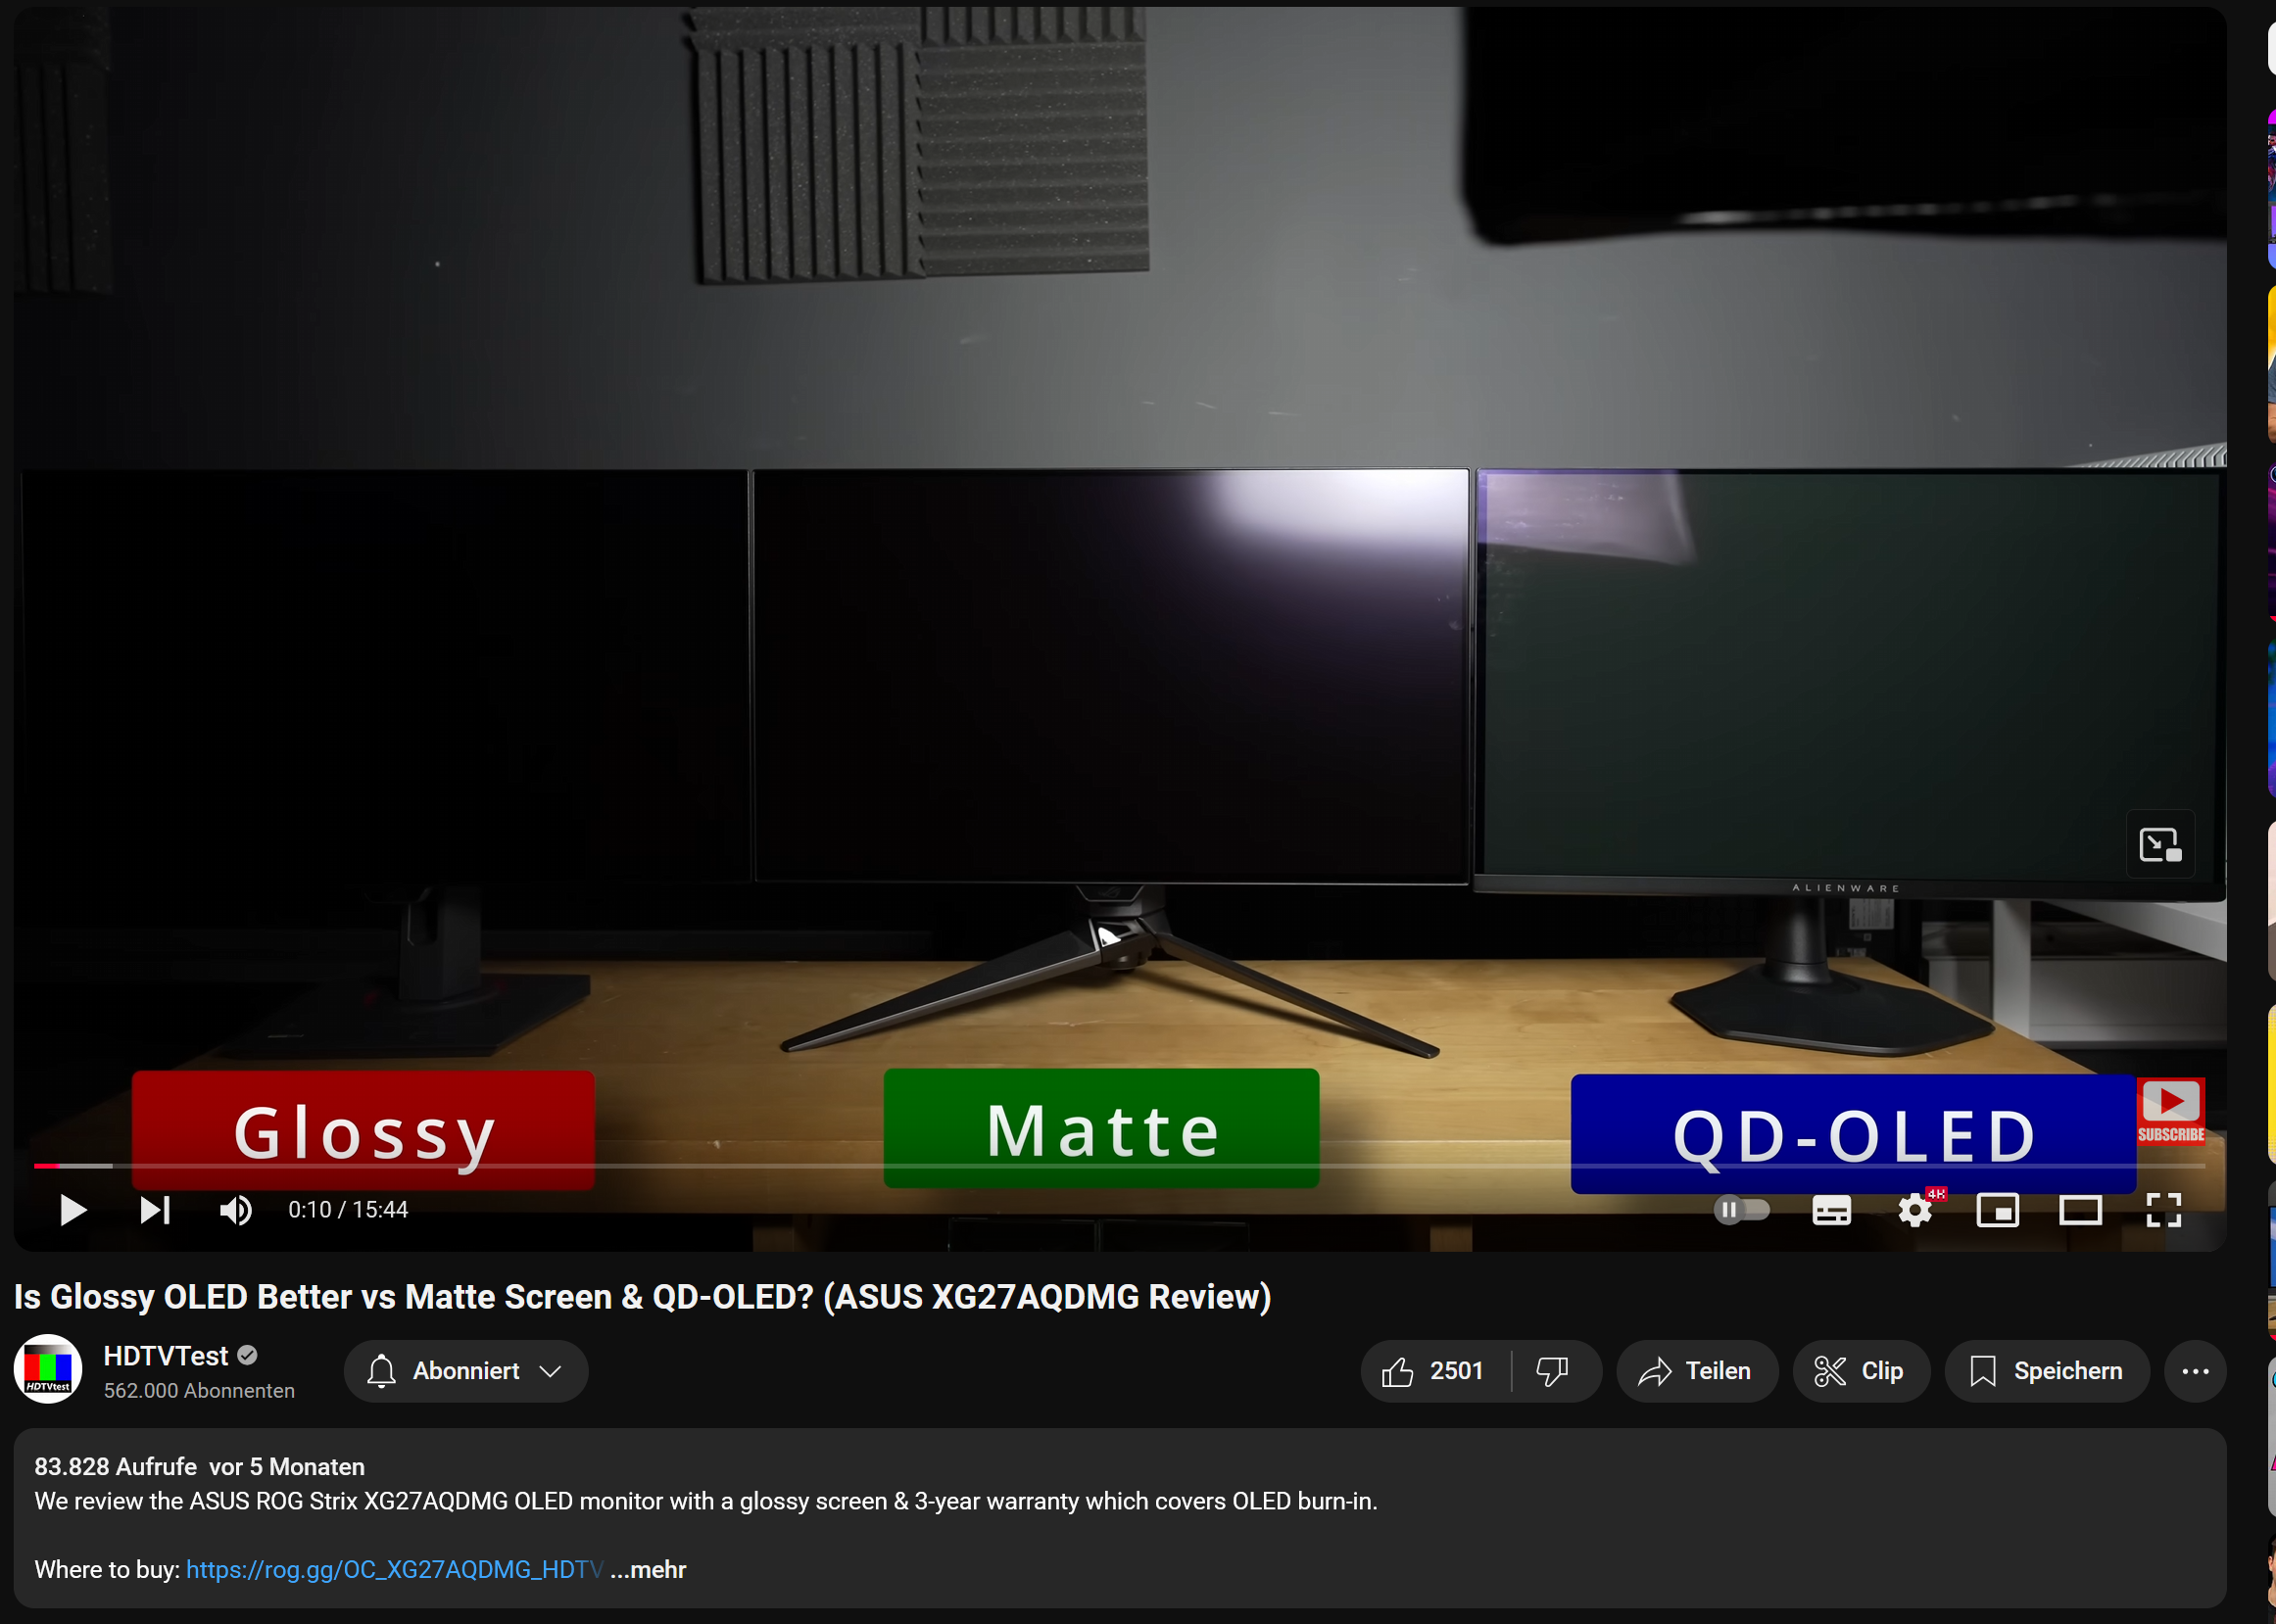Viewport: 2276px width, 1624px height.
Task: Save the video via Speichern
Action: point(2046,1371)
